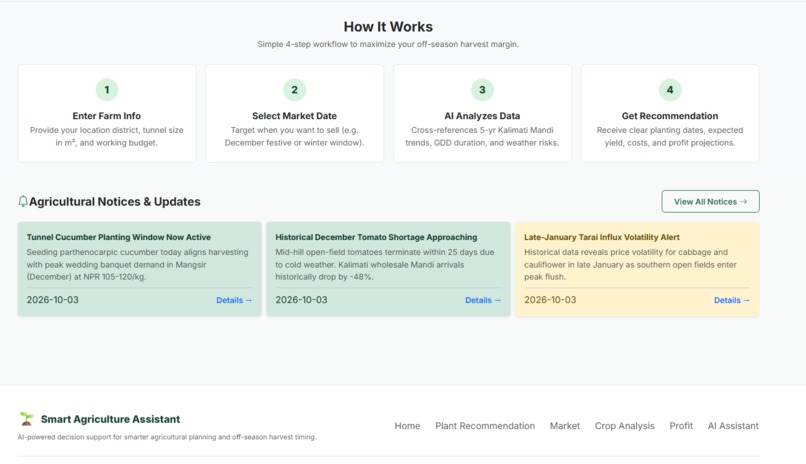Go to Home in footer navigation
Viewport: 806px width, 464px height.
[x=407, y=426]
